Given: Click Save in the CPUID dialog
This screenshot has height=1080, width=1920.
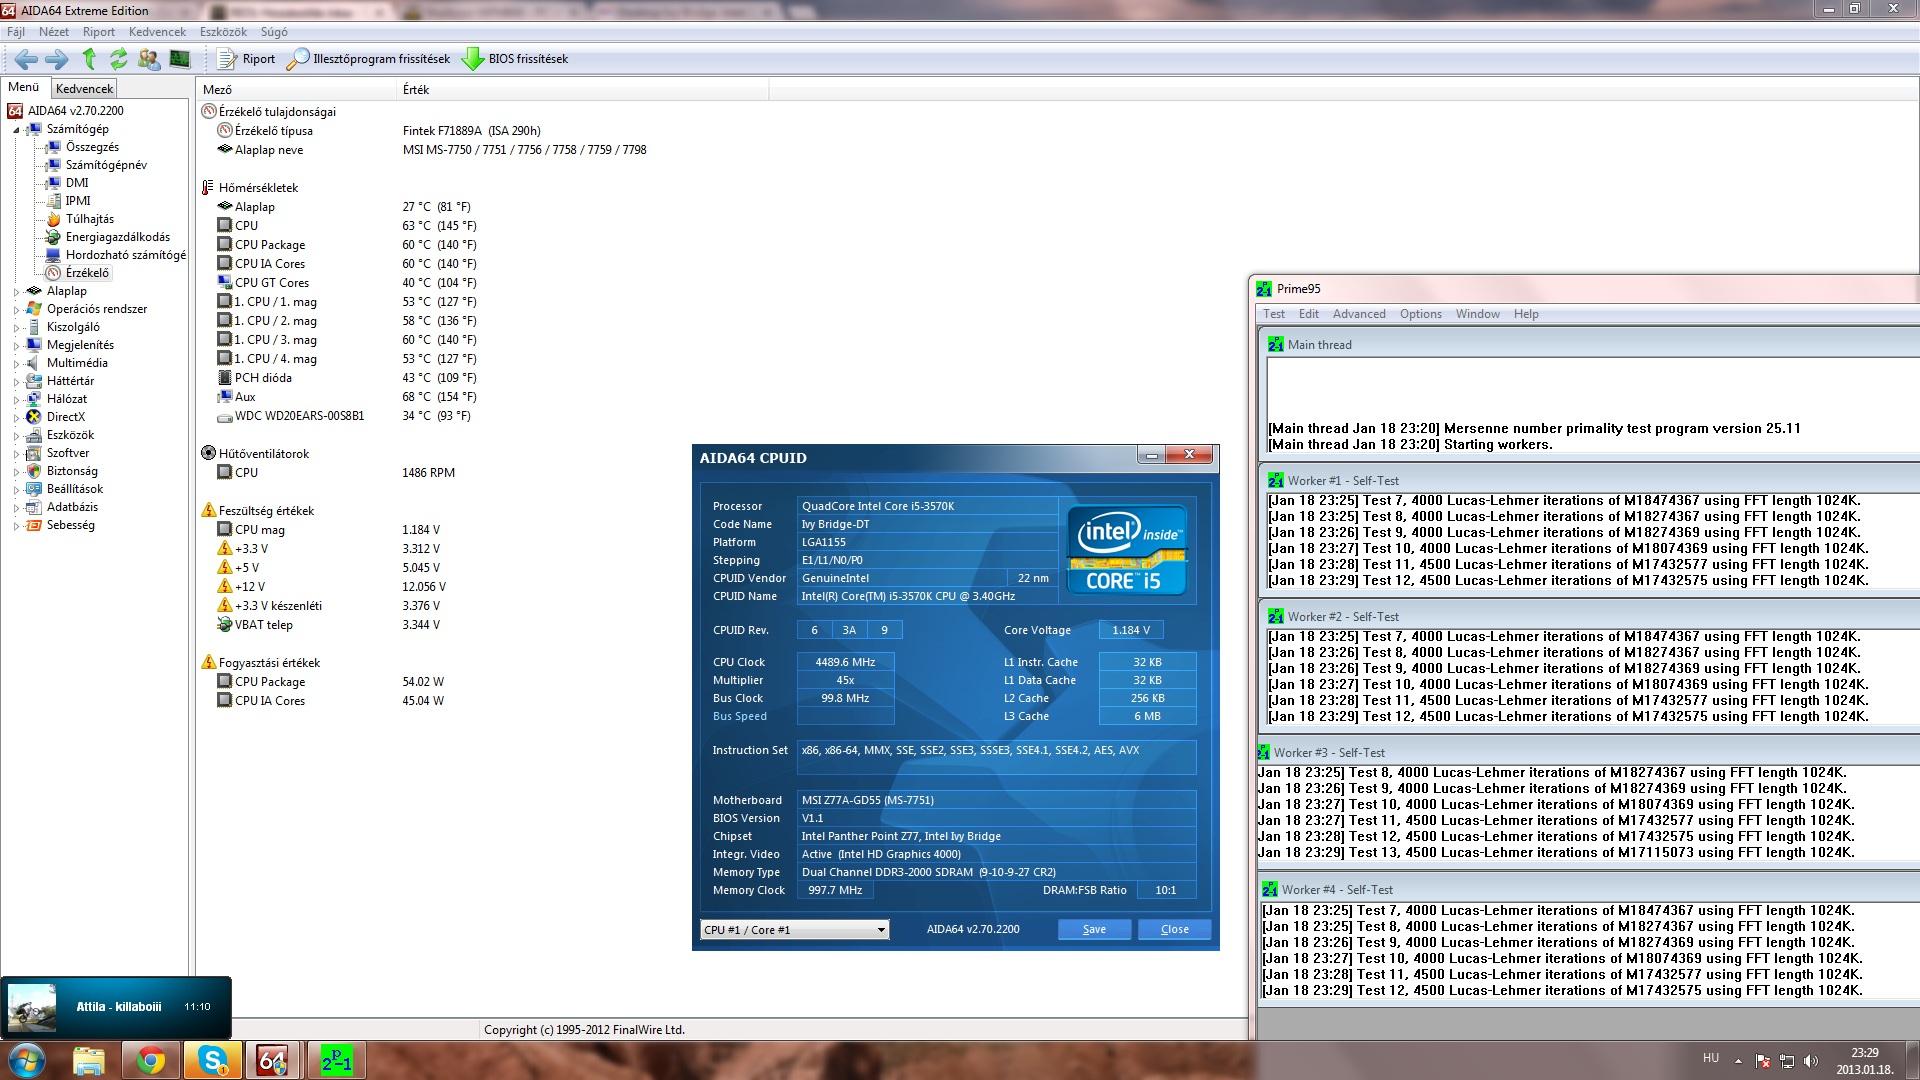Looking at the screenshot, I should tap(1094, 930).
